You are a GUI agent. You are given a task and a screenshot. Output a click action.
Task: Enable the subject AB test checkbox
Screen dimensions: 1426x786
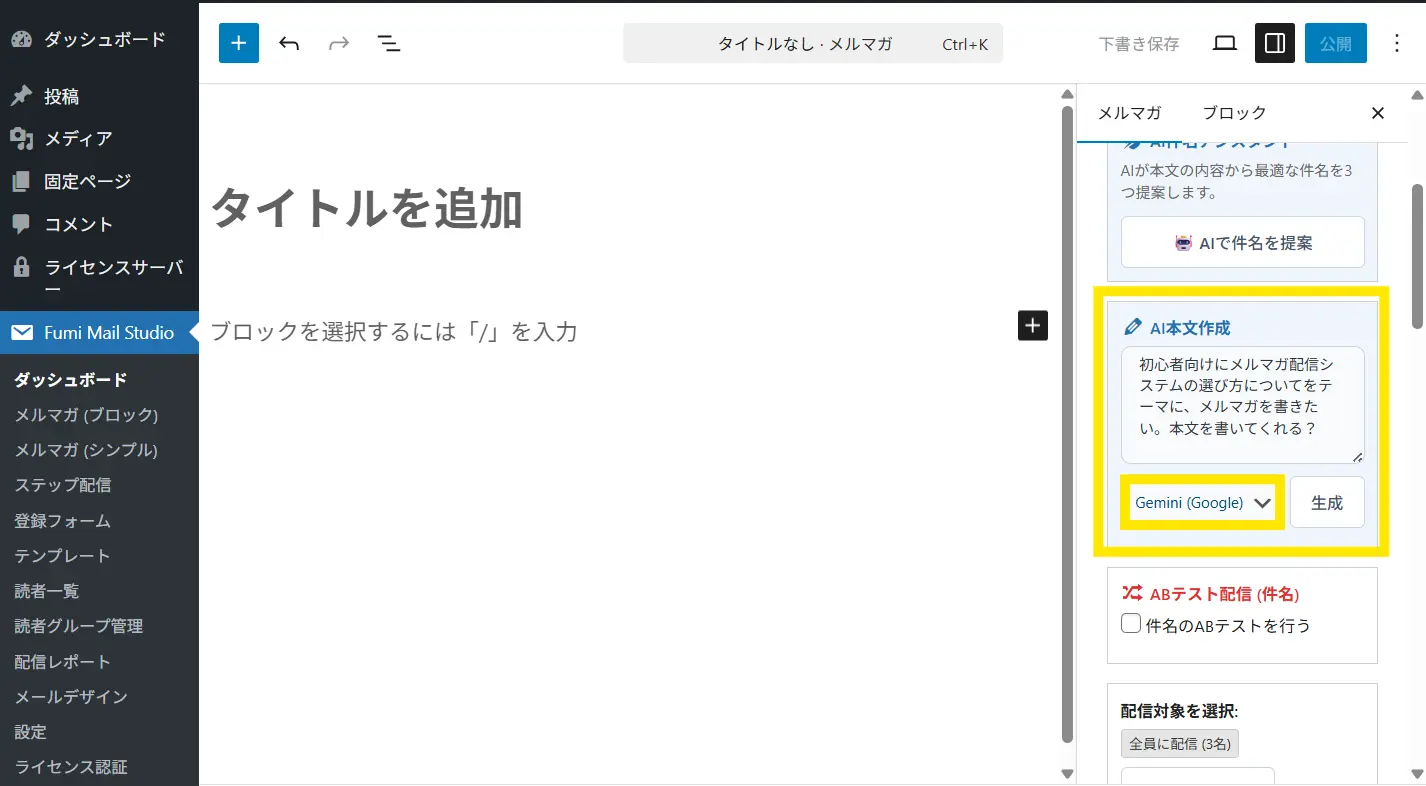[1131, 624]
